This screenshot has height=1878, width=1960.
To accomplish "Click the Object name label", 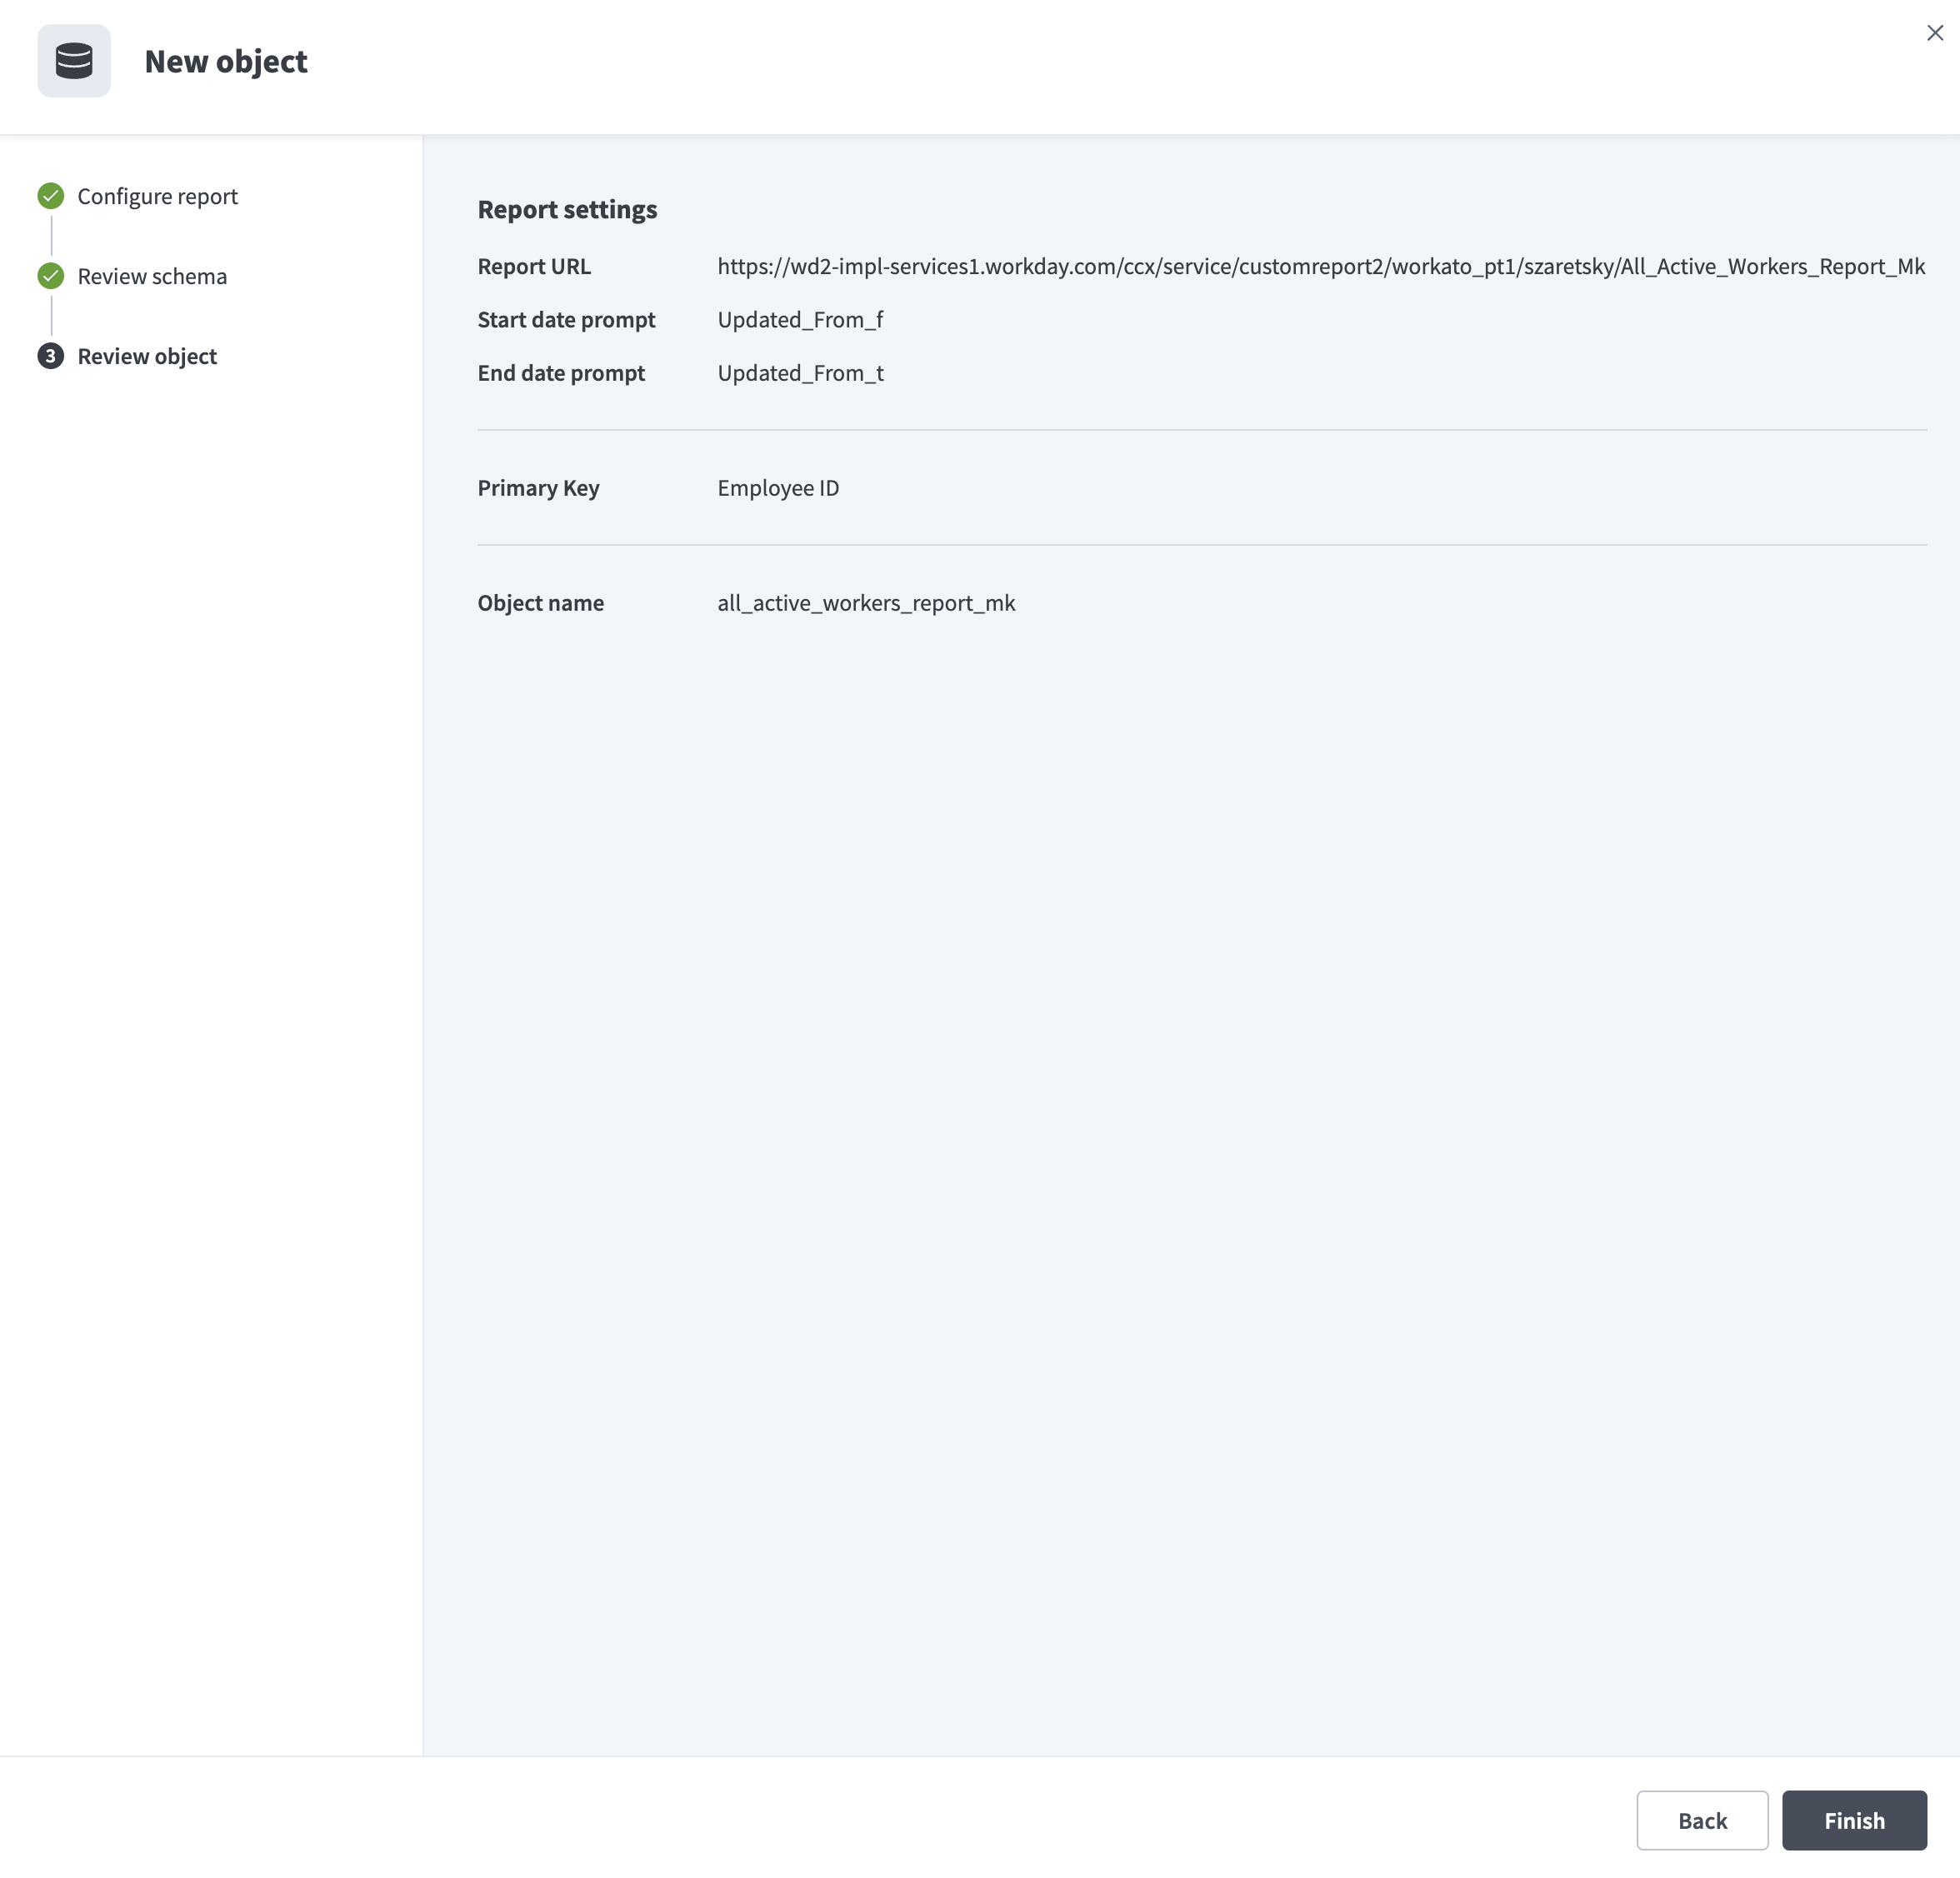I will coord(540,603).
